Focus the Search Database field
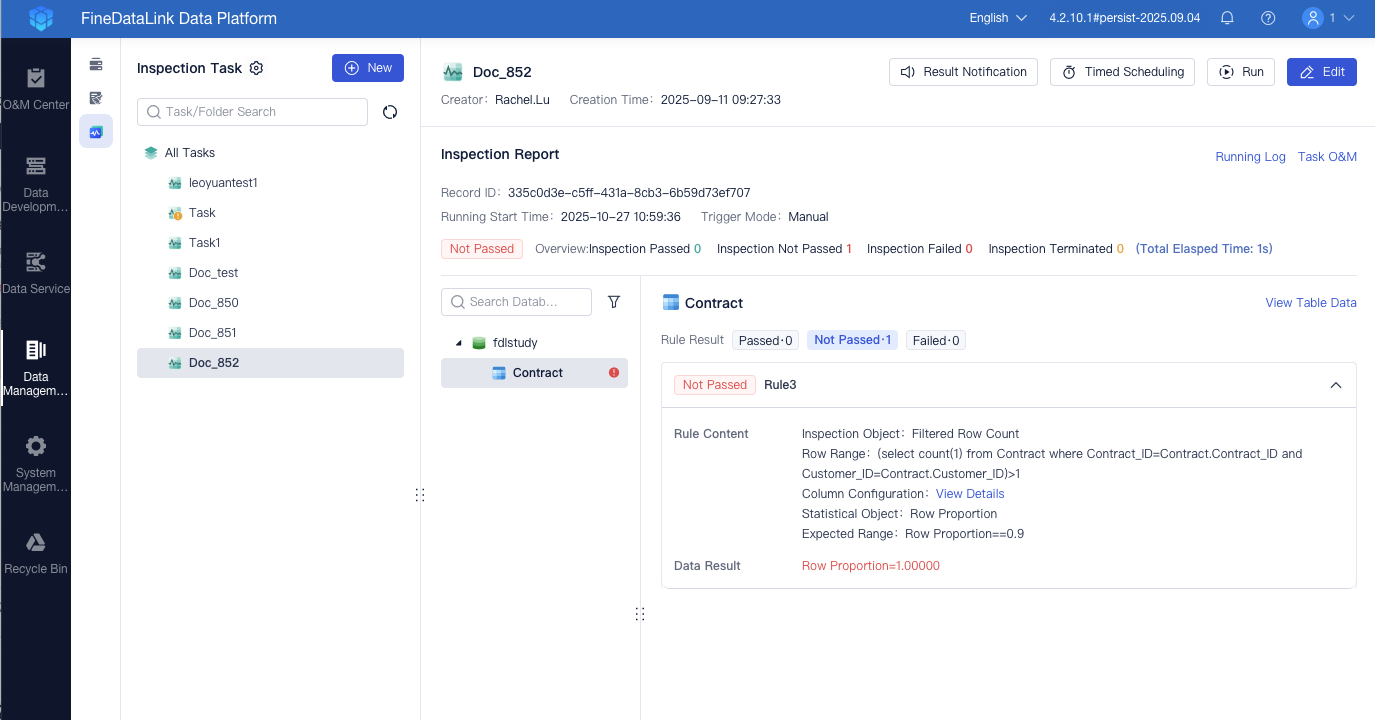The image size is (1375, 720). click(x=516, y=302)
